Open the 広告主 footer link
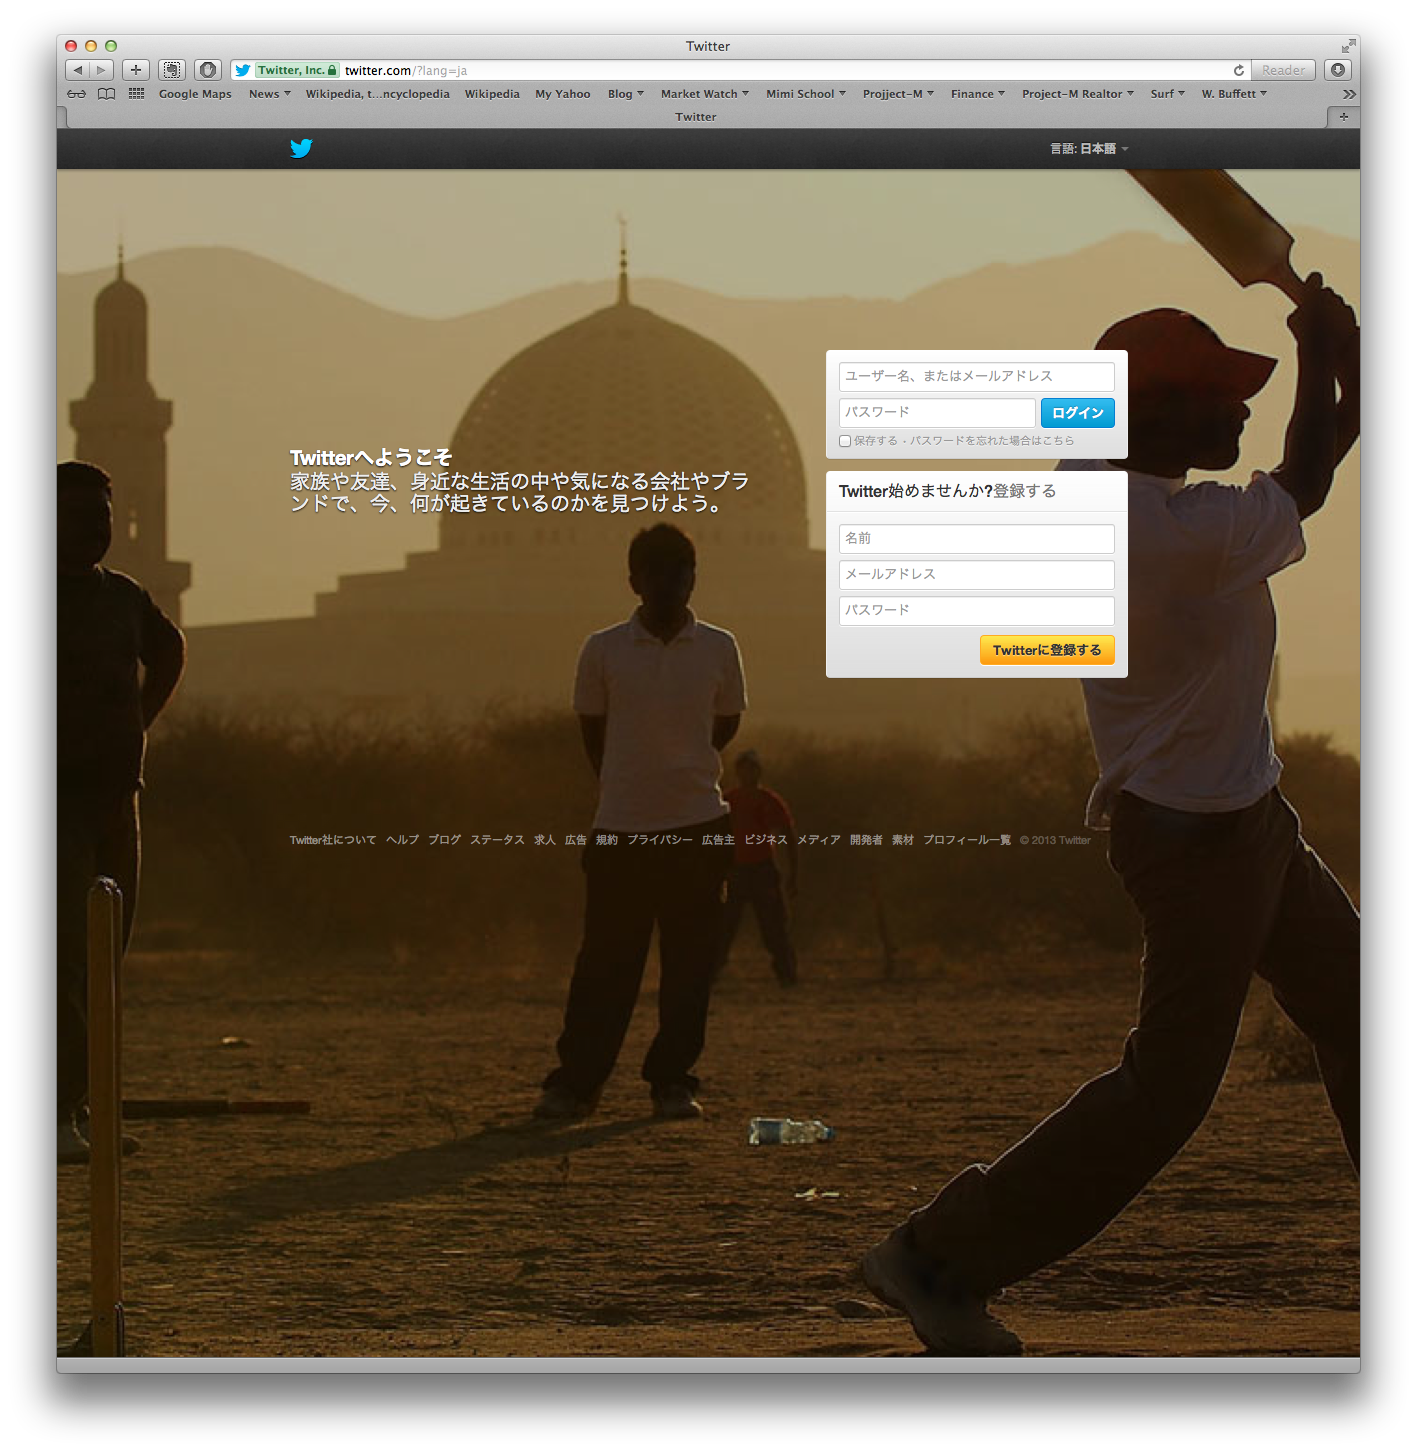Viewport: 1417px width, 1452px height. pyautogui.click(x=718, y=840)
